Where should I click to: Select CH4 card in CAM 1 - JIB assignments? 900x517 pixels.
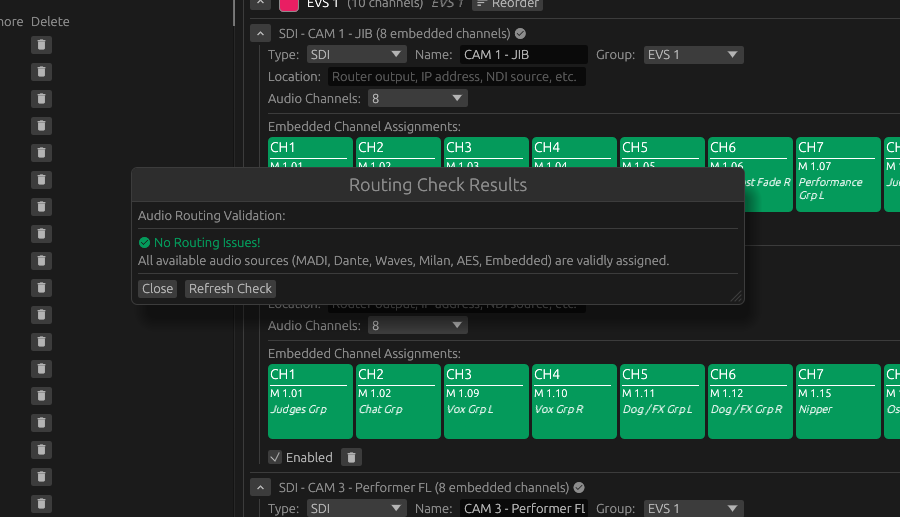coord(575,152)
